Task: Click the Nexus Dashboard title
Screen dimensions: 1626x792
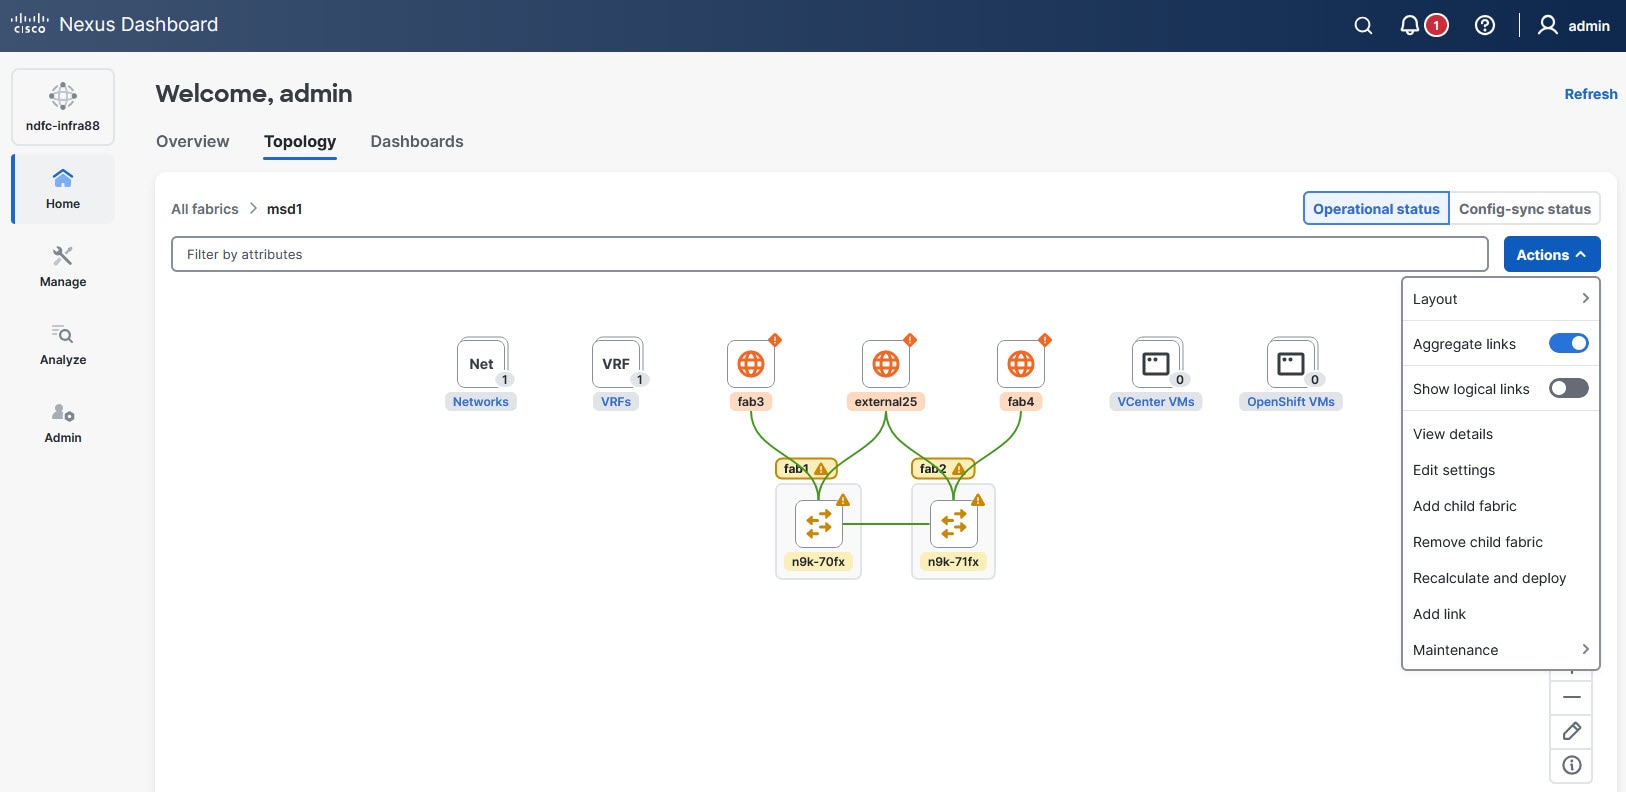Action: pos(139,24)
